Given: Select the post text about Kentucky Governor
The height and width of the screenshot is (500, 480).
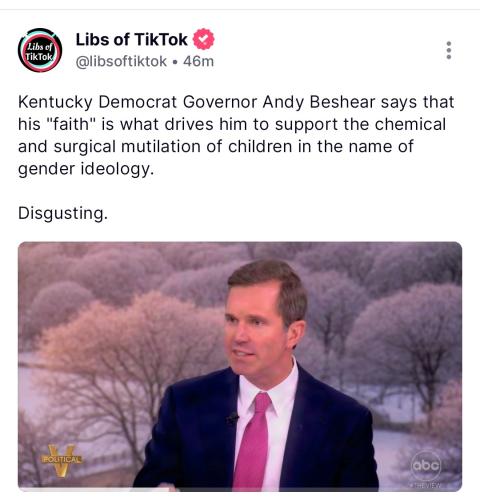Looking at the screenshot, I should click(236, 135).
